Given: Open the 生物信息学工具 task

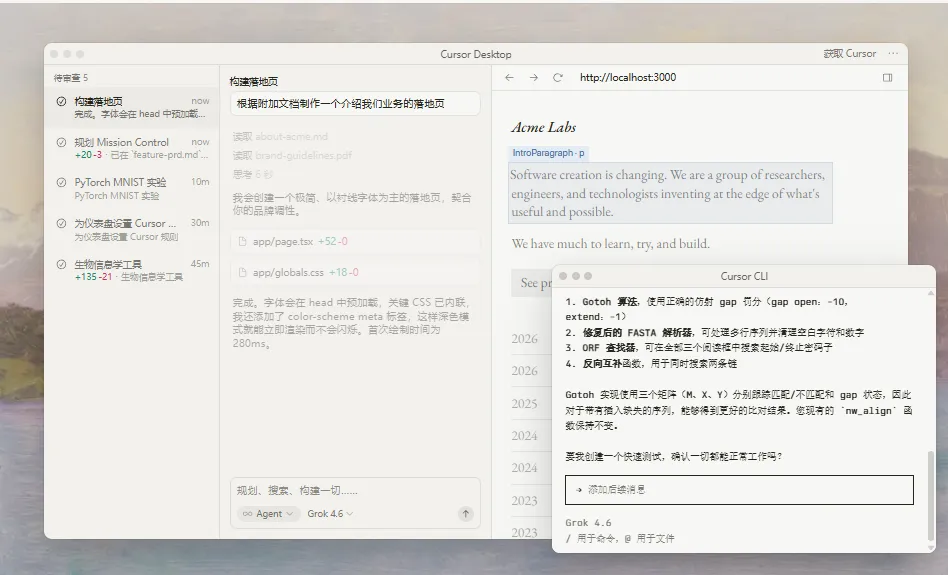Looking at the screenshot, I should pyautogui.click(x=132, y=270).
